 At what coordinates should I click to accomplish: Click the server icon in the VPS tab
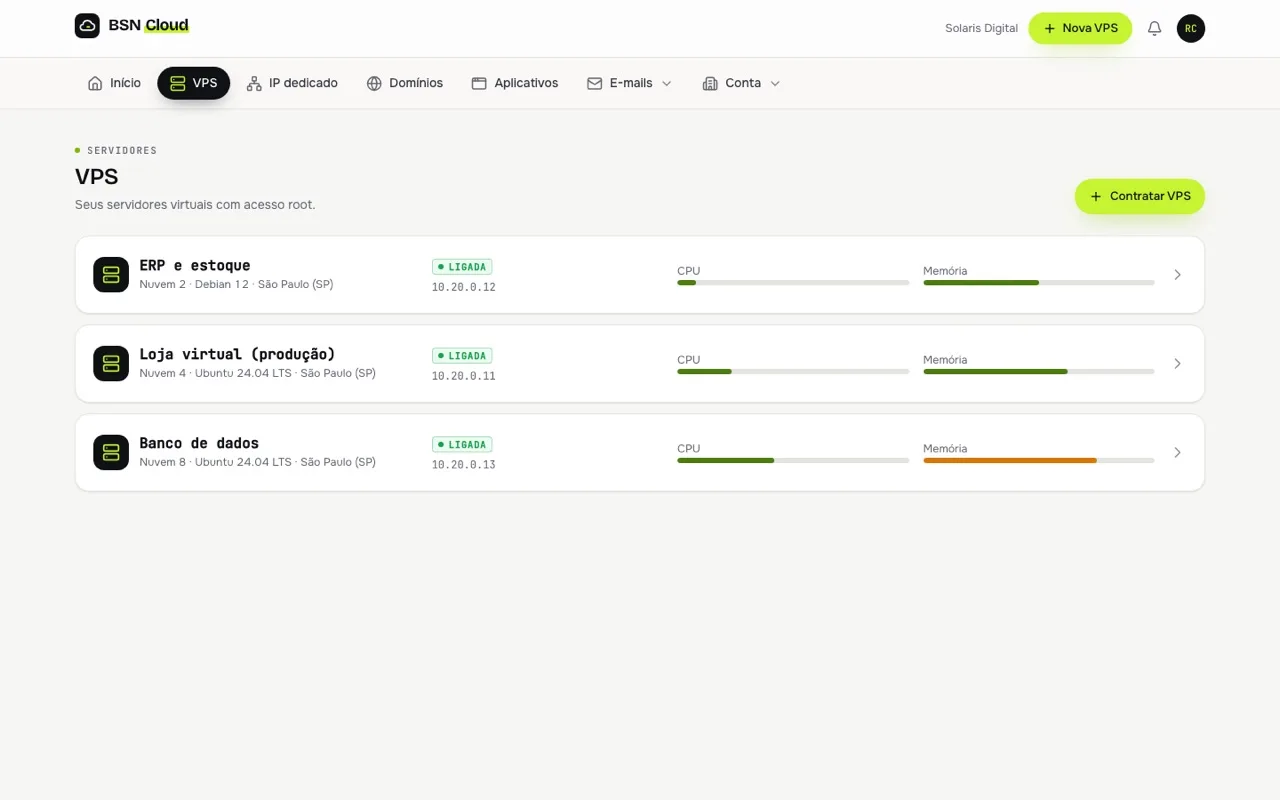178,83
